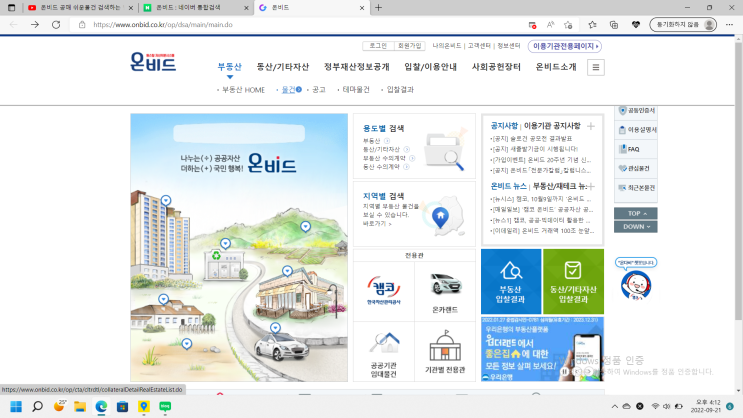Open the Edge settings and more ellipsis
The height and width of the screenshot is (418, 743).
[729, 25]
